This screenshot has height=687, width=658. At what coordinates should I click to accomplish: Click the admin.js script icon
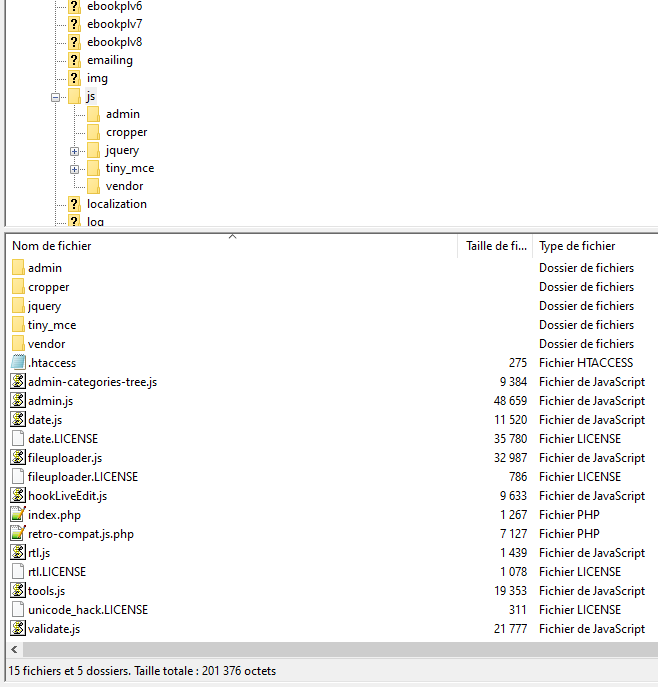[x=18, y=401]
